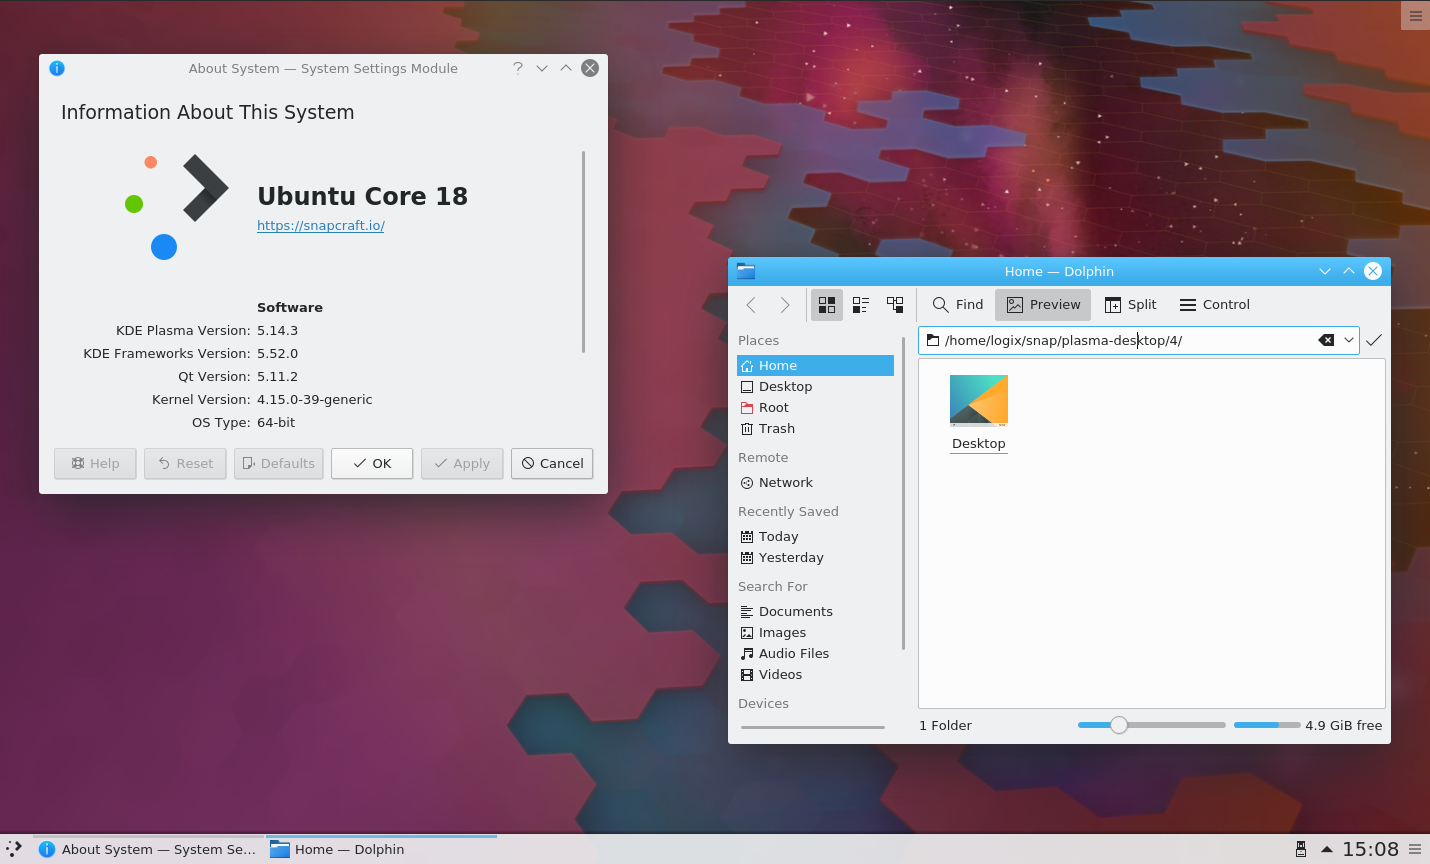The width and height of the screenshot is (1430, 864).
Task: Open Desktop in Places panel
Action: point(815,387)
